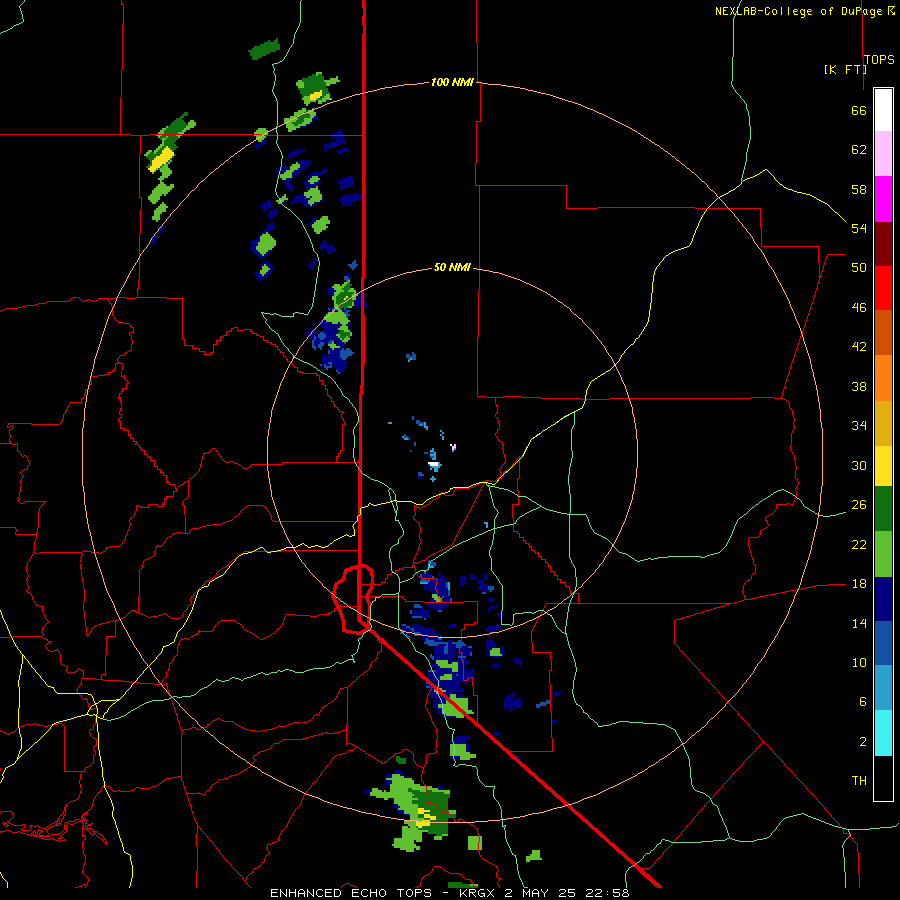Click the "66" legend value
The image size is (900, 900).
point(859,110)
